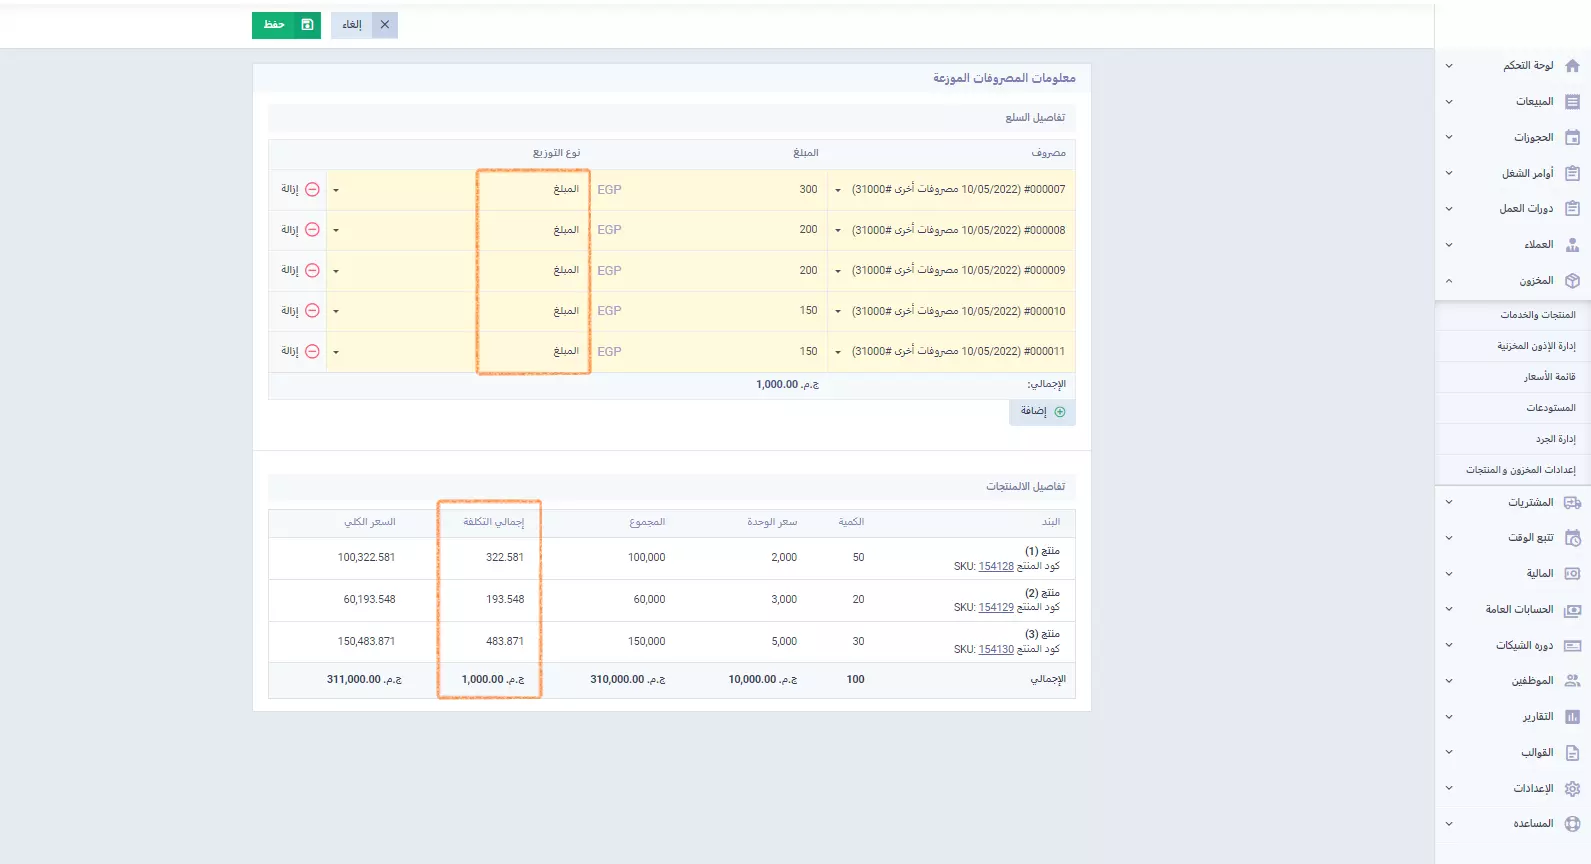Image resolution: width=1591 pixels, height=864 pixels.
Task: Open distribution type dropdown for row #000009
Action: pyautogui.click(x=336, y=271)
